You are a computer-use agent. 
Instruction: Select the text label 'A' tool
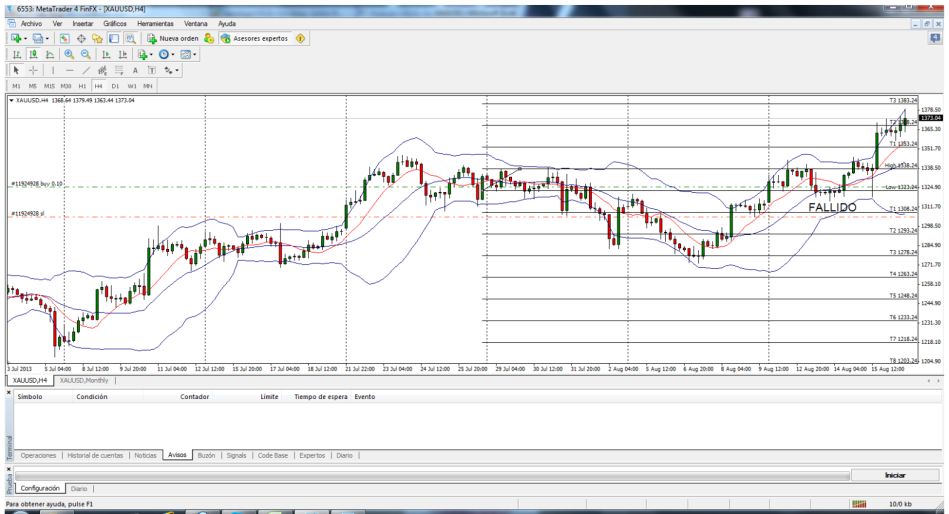[x=133, y=71]
